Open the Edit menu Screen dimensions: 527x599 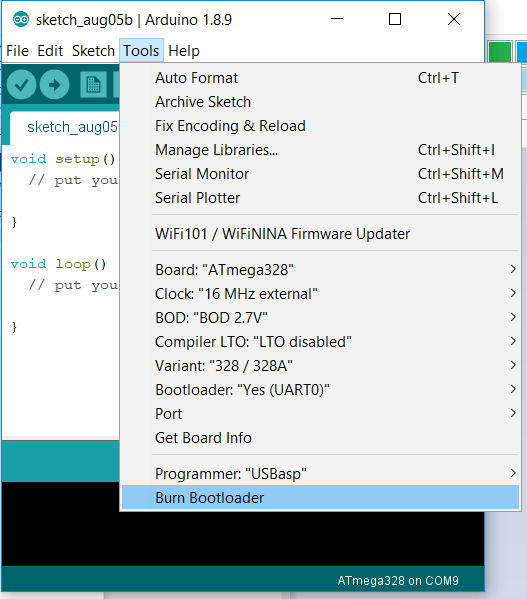[50, 51]
